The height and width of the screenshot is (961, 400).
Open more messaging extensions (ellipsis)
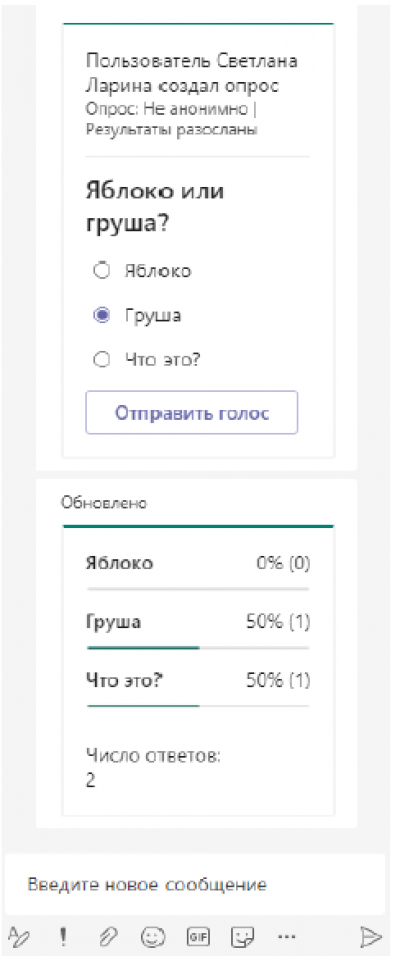pyautogui.click(x=287, y=936)
